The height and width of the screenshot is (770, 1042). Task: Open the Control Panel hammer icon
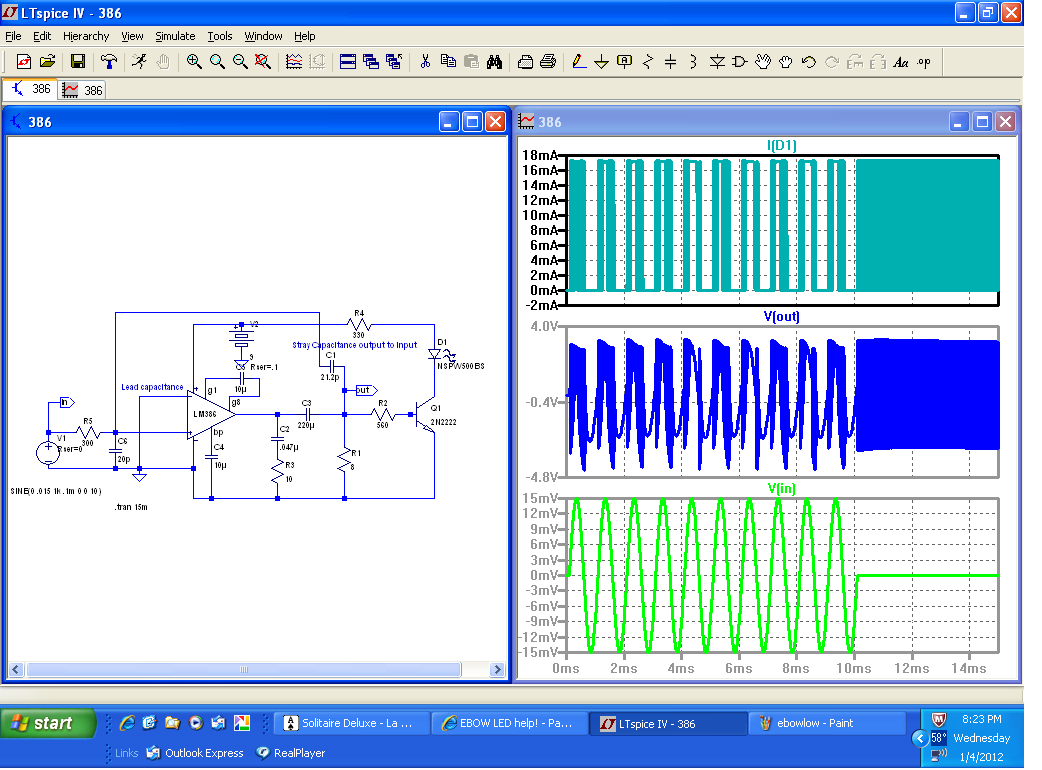109,62
